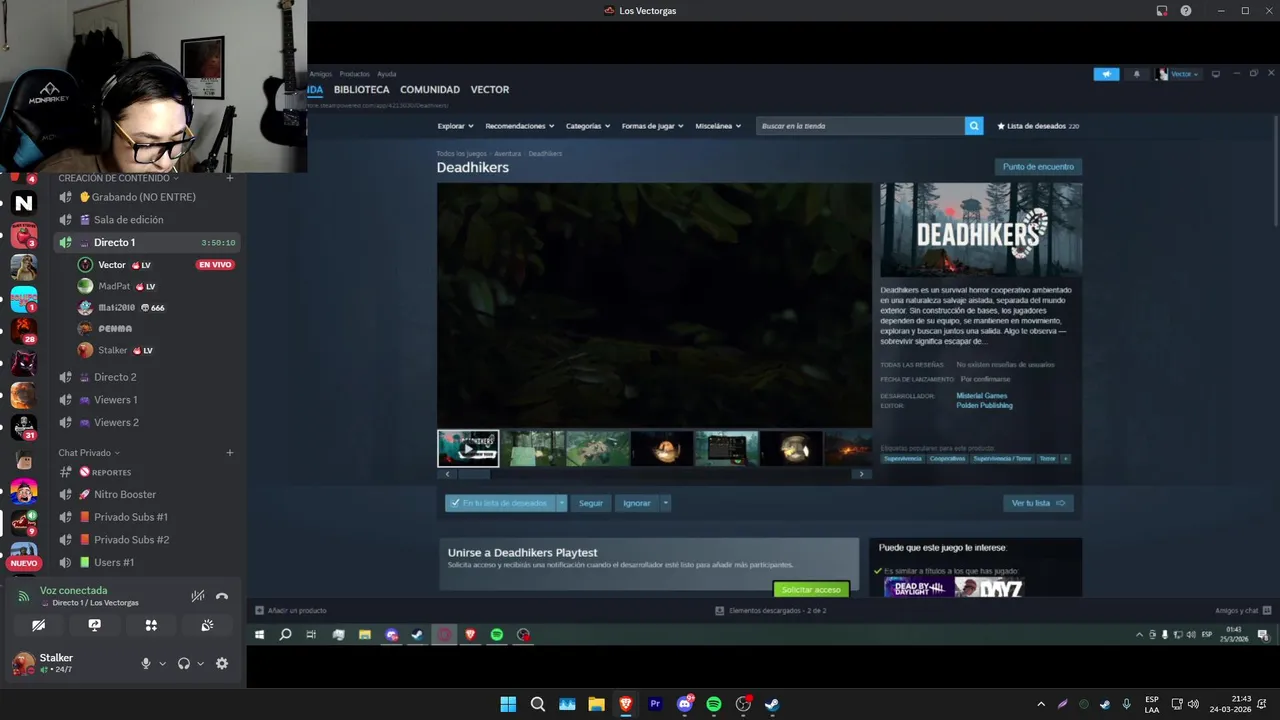Join Privado Subs #1 voice channel
1280x720 pixels.
[147, 517]
